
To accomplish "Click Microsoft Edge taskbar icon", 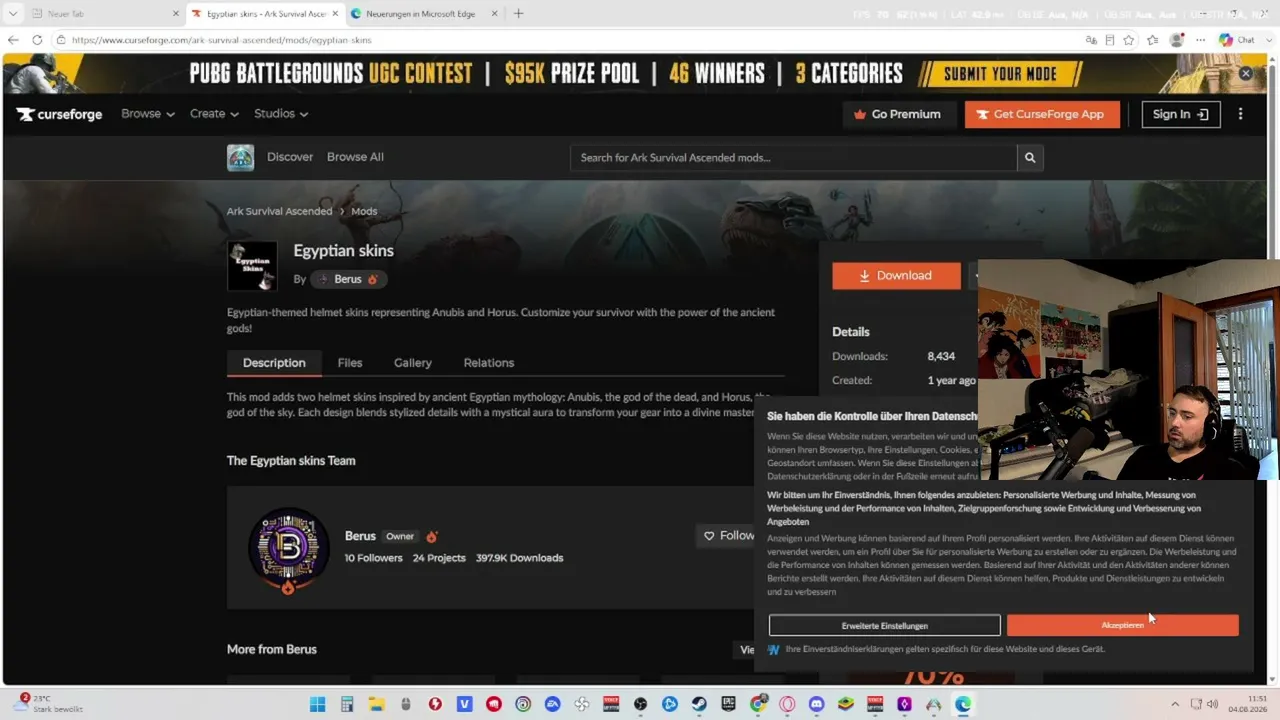I will [x=963, y=704].
